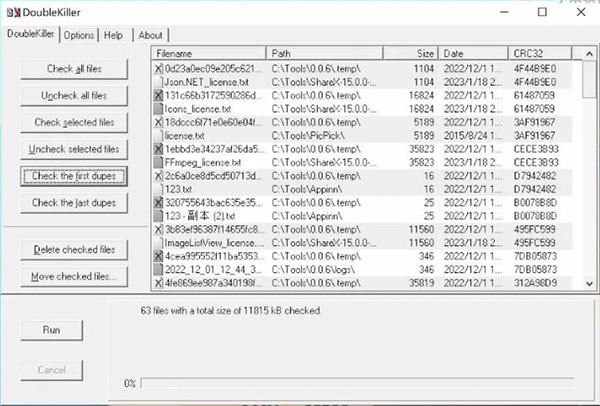Click the file list scroll down arrow
Image resolution: width=600 pixels, height=406 pixels.
pyautogui.click(x=589, y=284)
